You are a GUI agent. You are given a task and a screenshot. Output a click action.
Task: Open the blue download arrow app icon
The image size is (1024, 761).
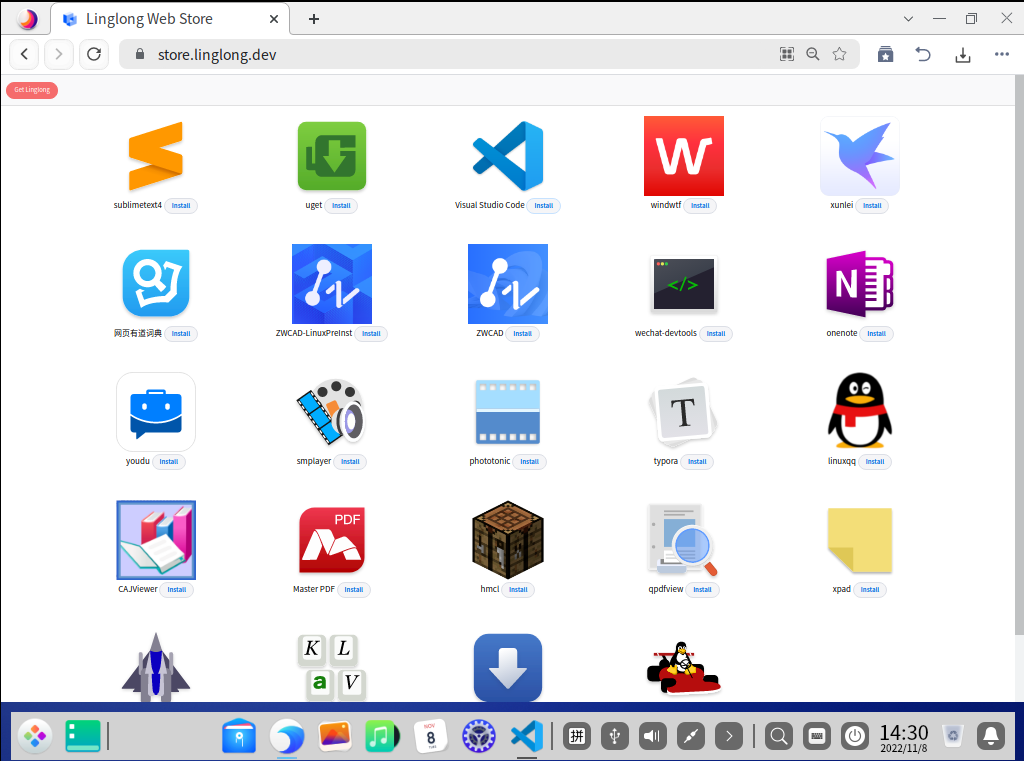point(508,668)
